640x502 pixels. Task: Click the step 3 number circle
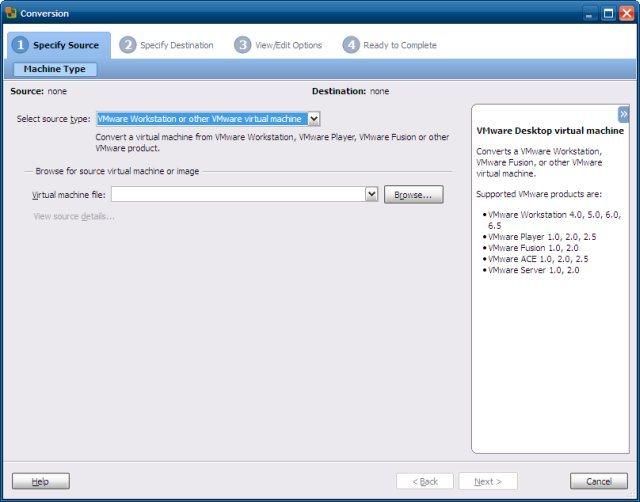click(242, 45)
